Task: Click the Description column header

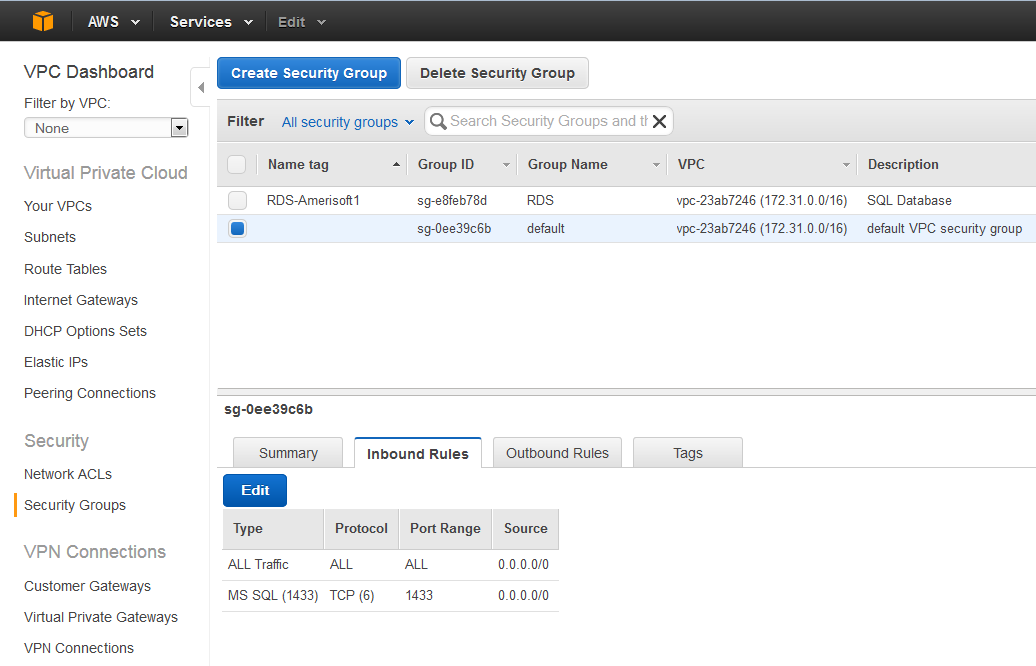Action: coord(903,165)
